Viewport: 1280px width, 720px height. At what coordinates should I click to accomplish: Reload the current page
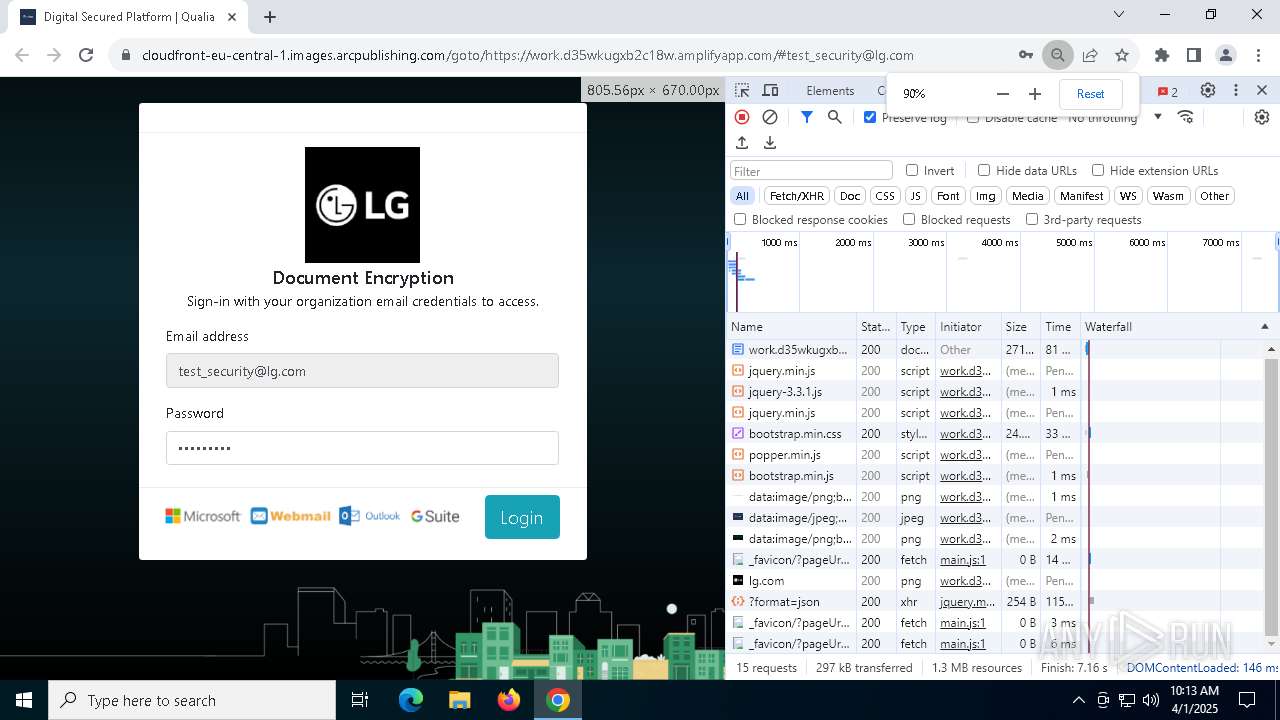pos(86,55)
